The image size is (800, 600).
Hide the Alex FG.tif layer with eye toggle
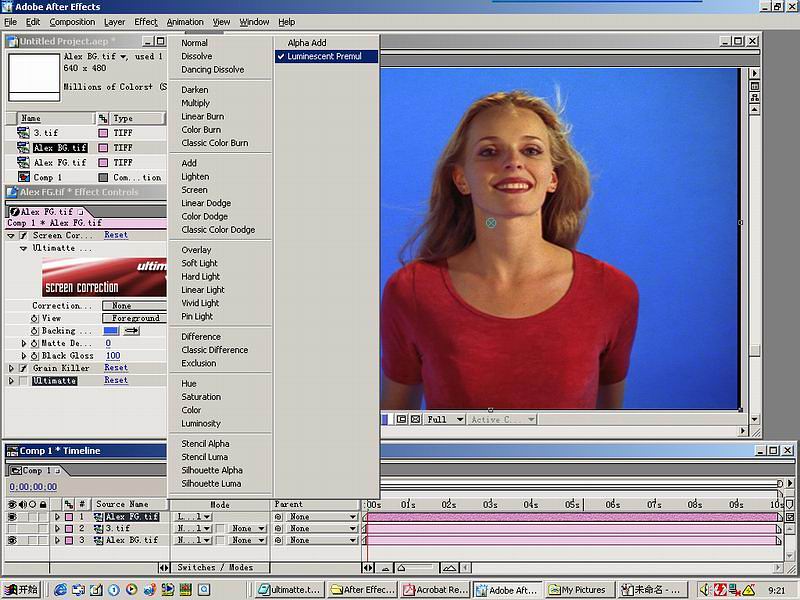[x=12, y=517]
